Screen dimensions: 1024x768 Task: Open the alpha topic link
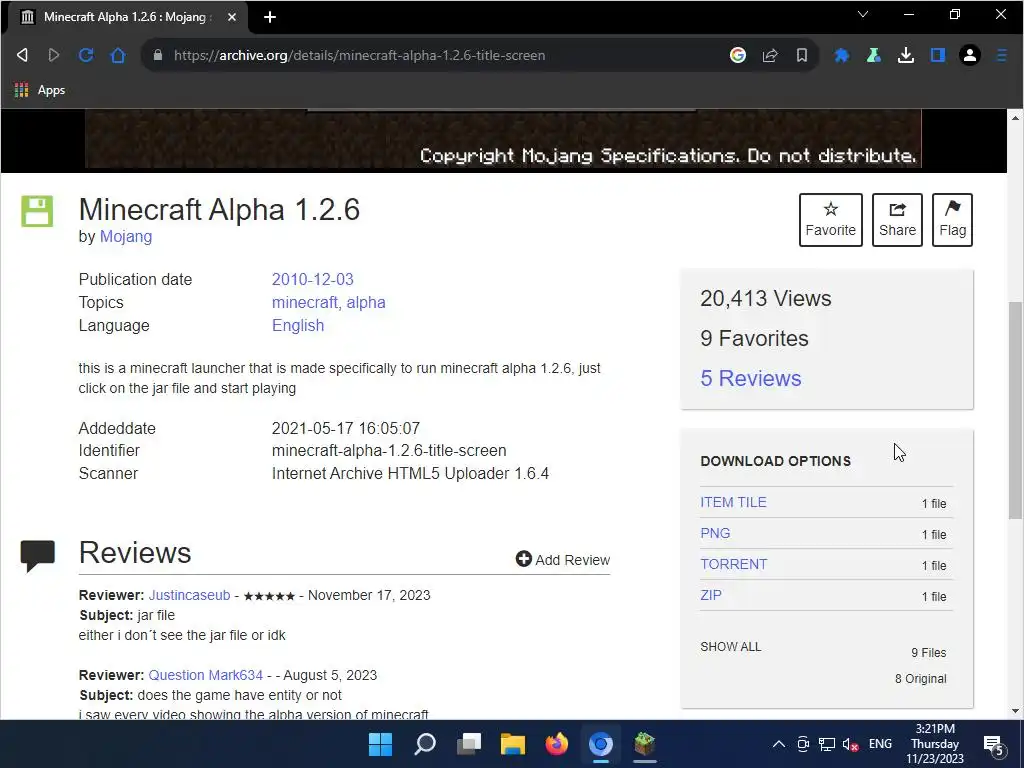366,302
